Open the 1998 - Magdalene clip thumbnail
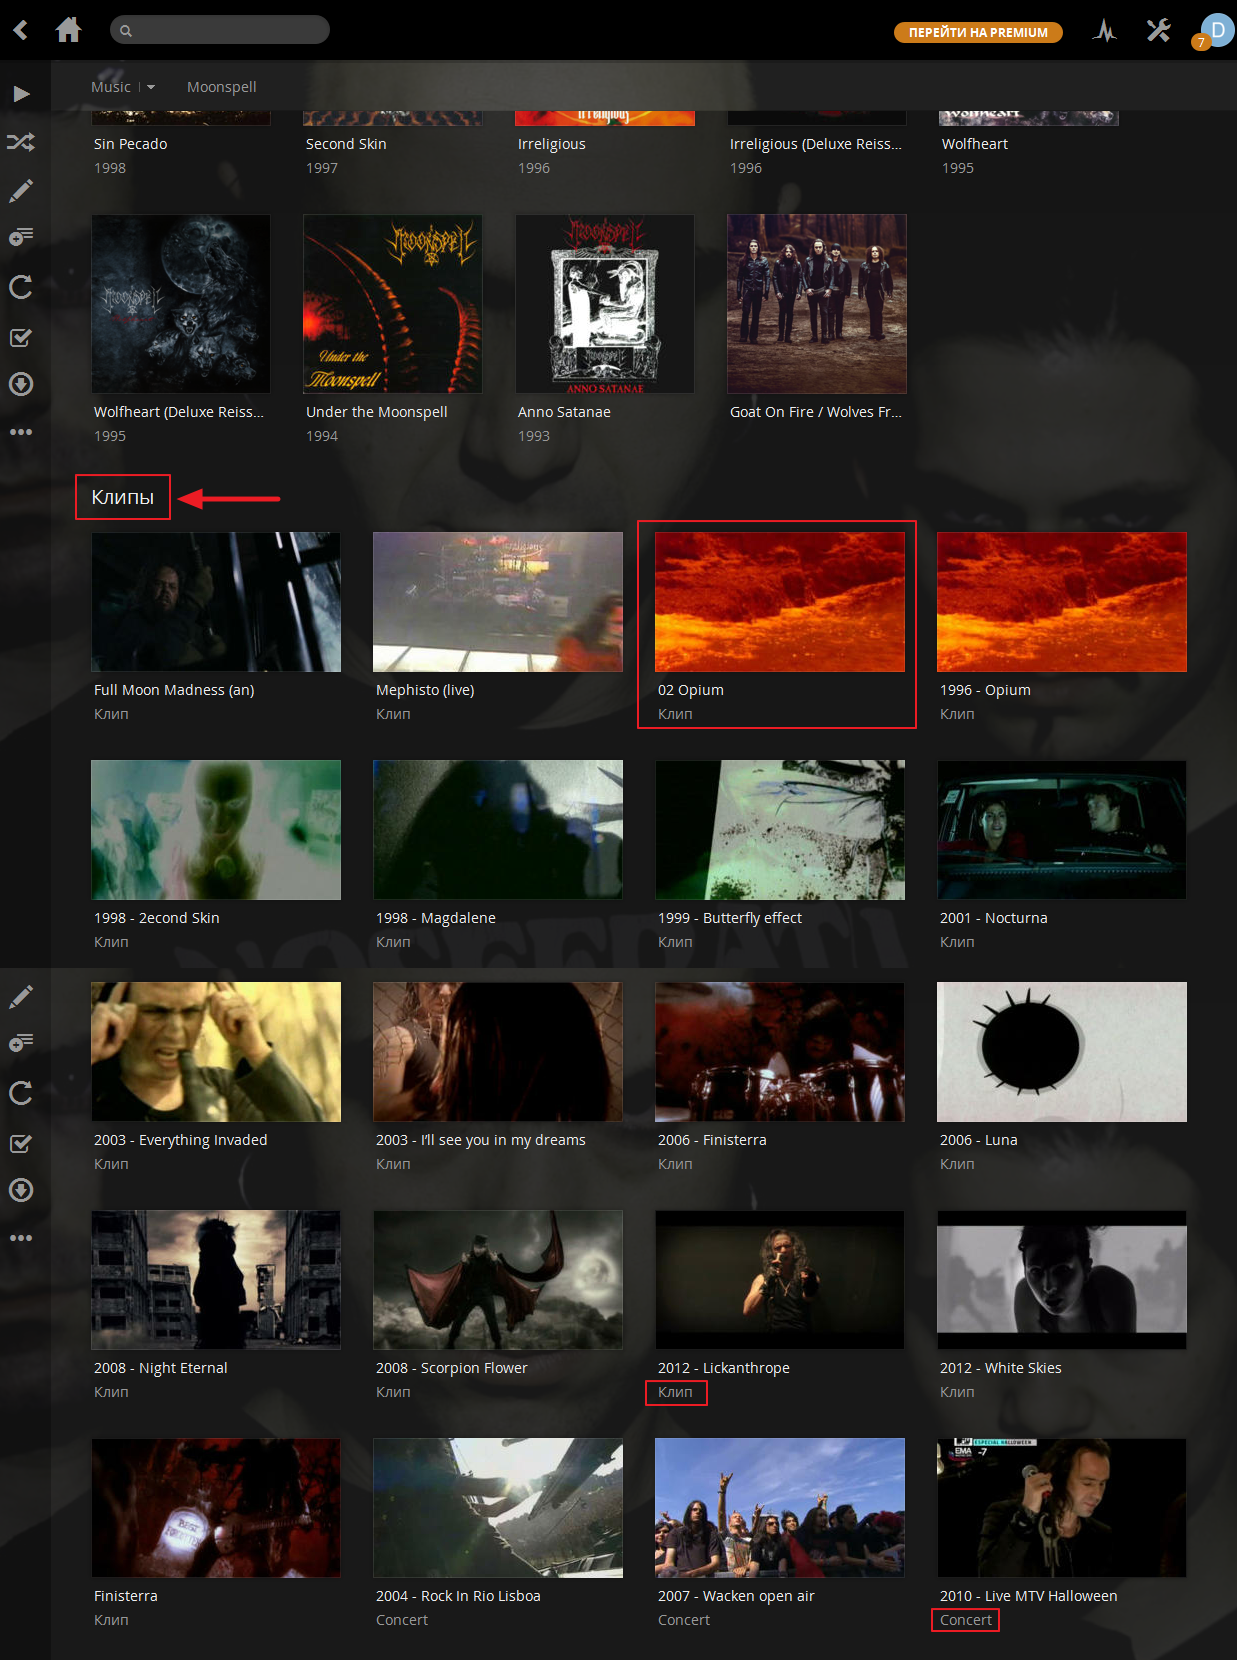Screen dimensions: 1237x1660 498,830
